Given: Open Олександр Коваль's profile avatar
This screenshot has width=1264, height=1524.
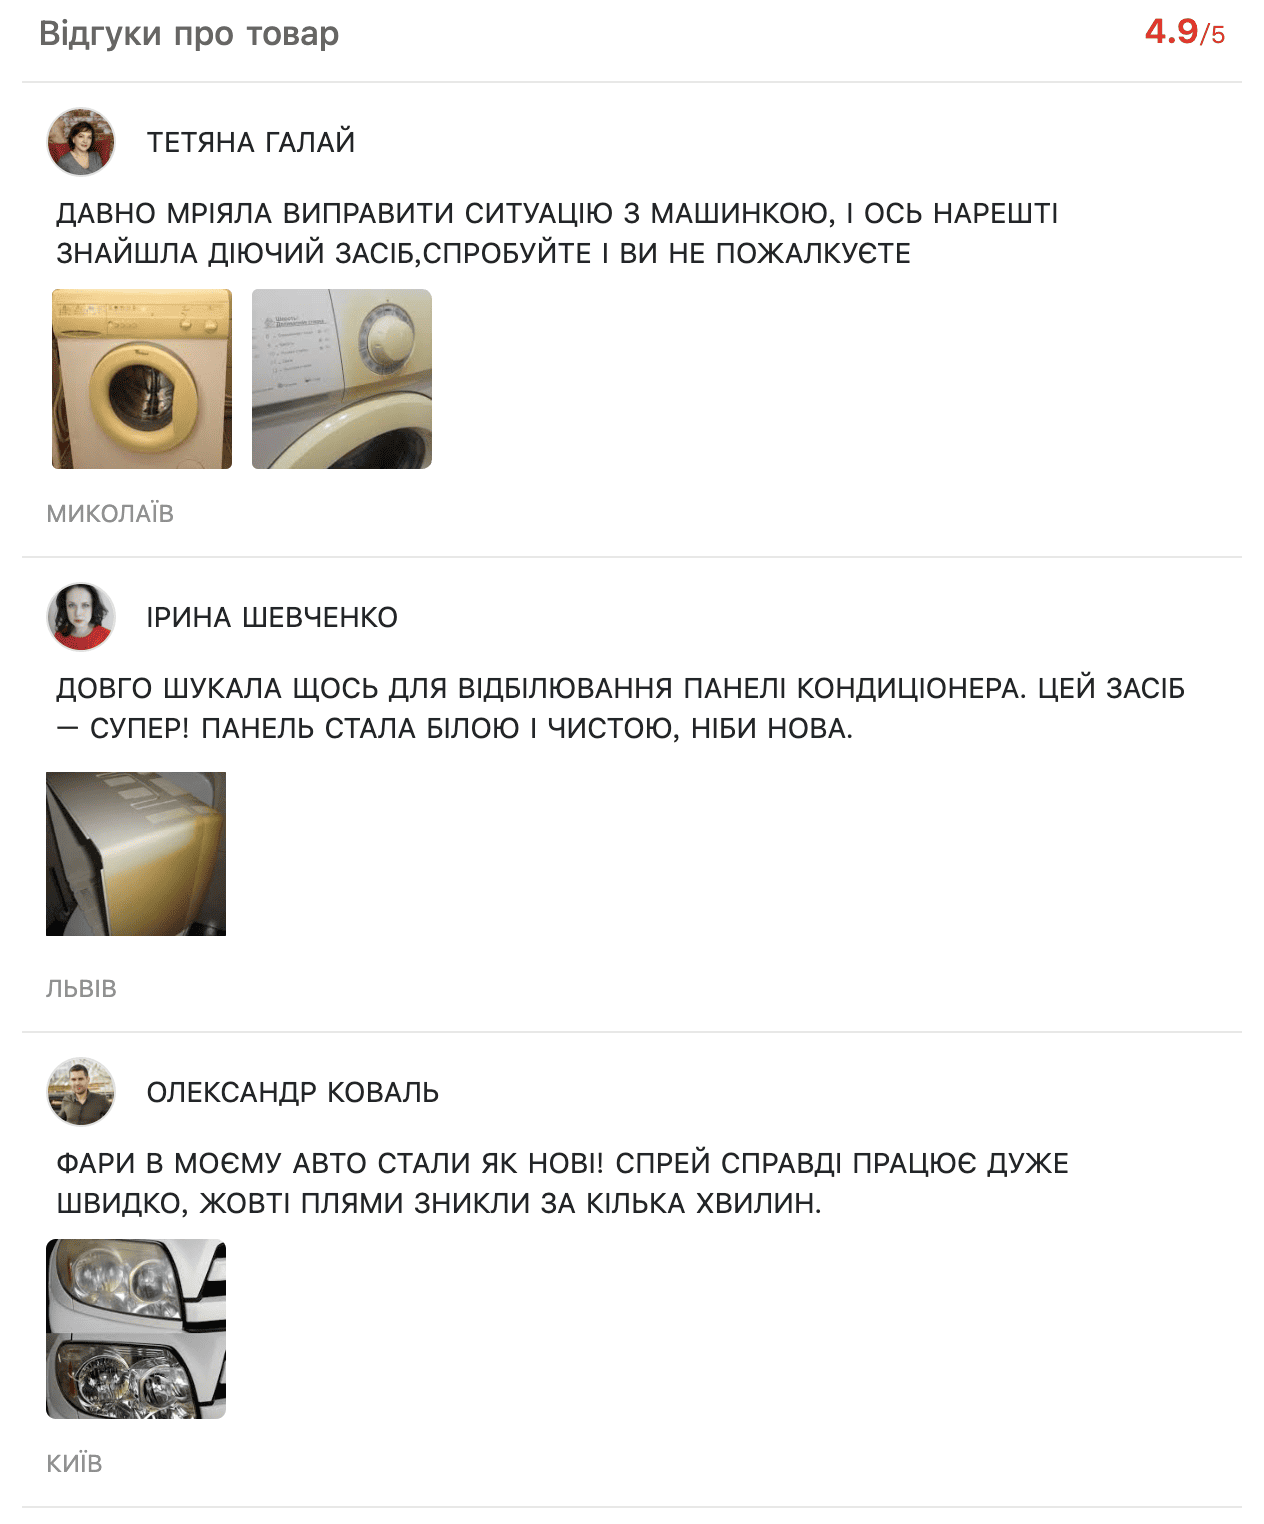Looking at the screenshot, I should [81, 1092].
